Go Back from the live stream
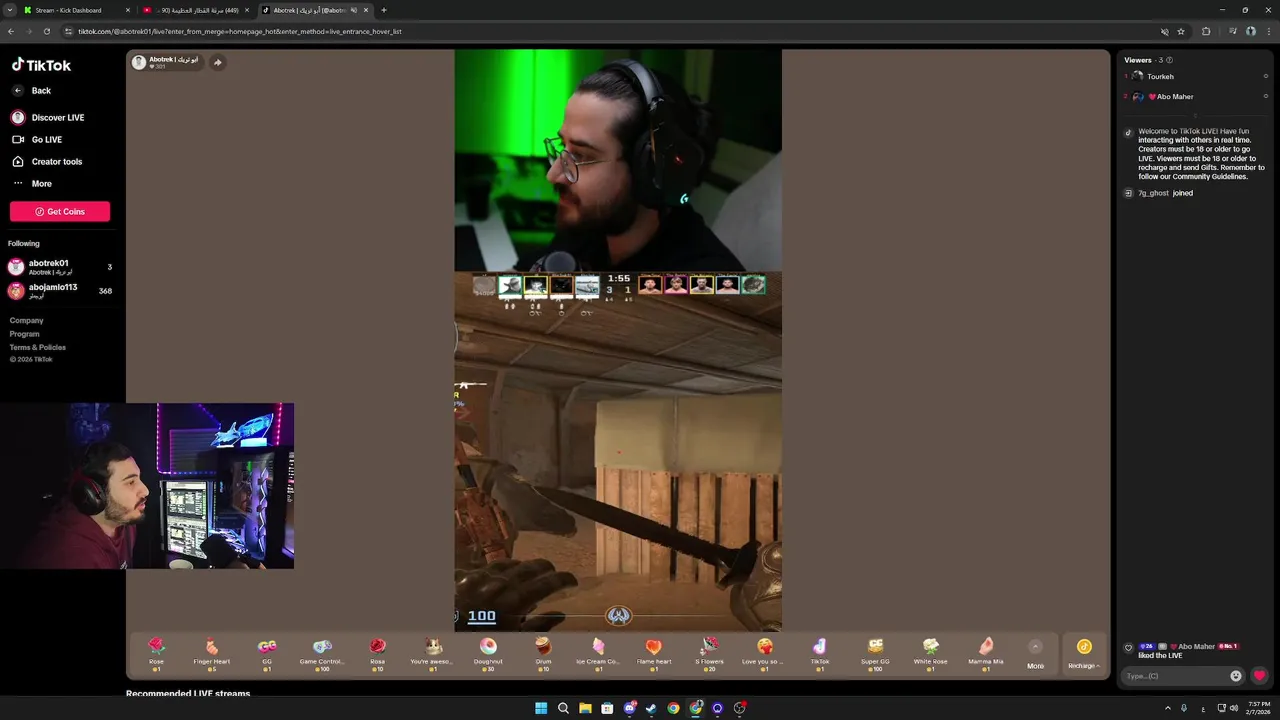The image size is (1280, 720). [32, 91]
